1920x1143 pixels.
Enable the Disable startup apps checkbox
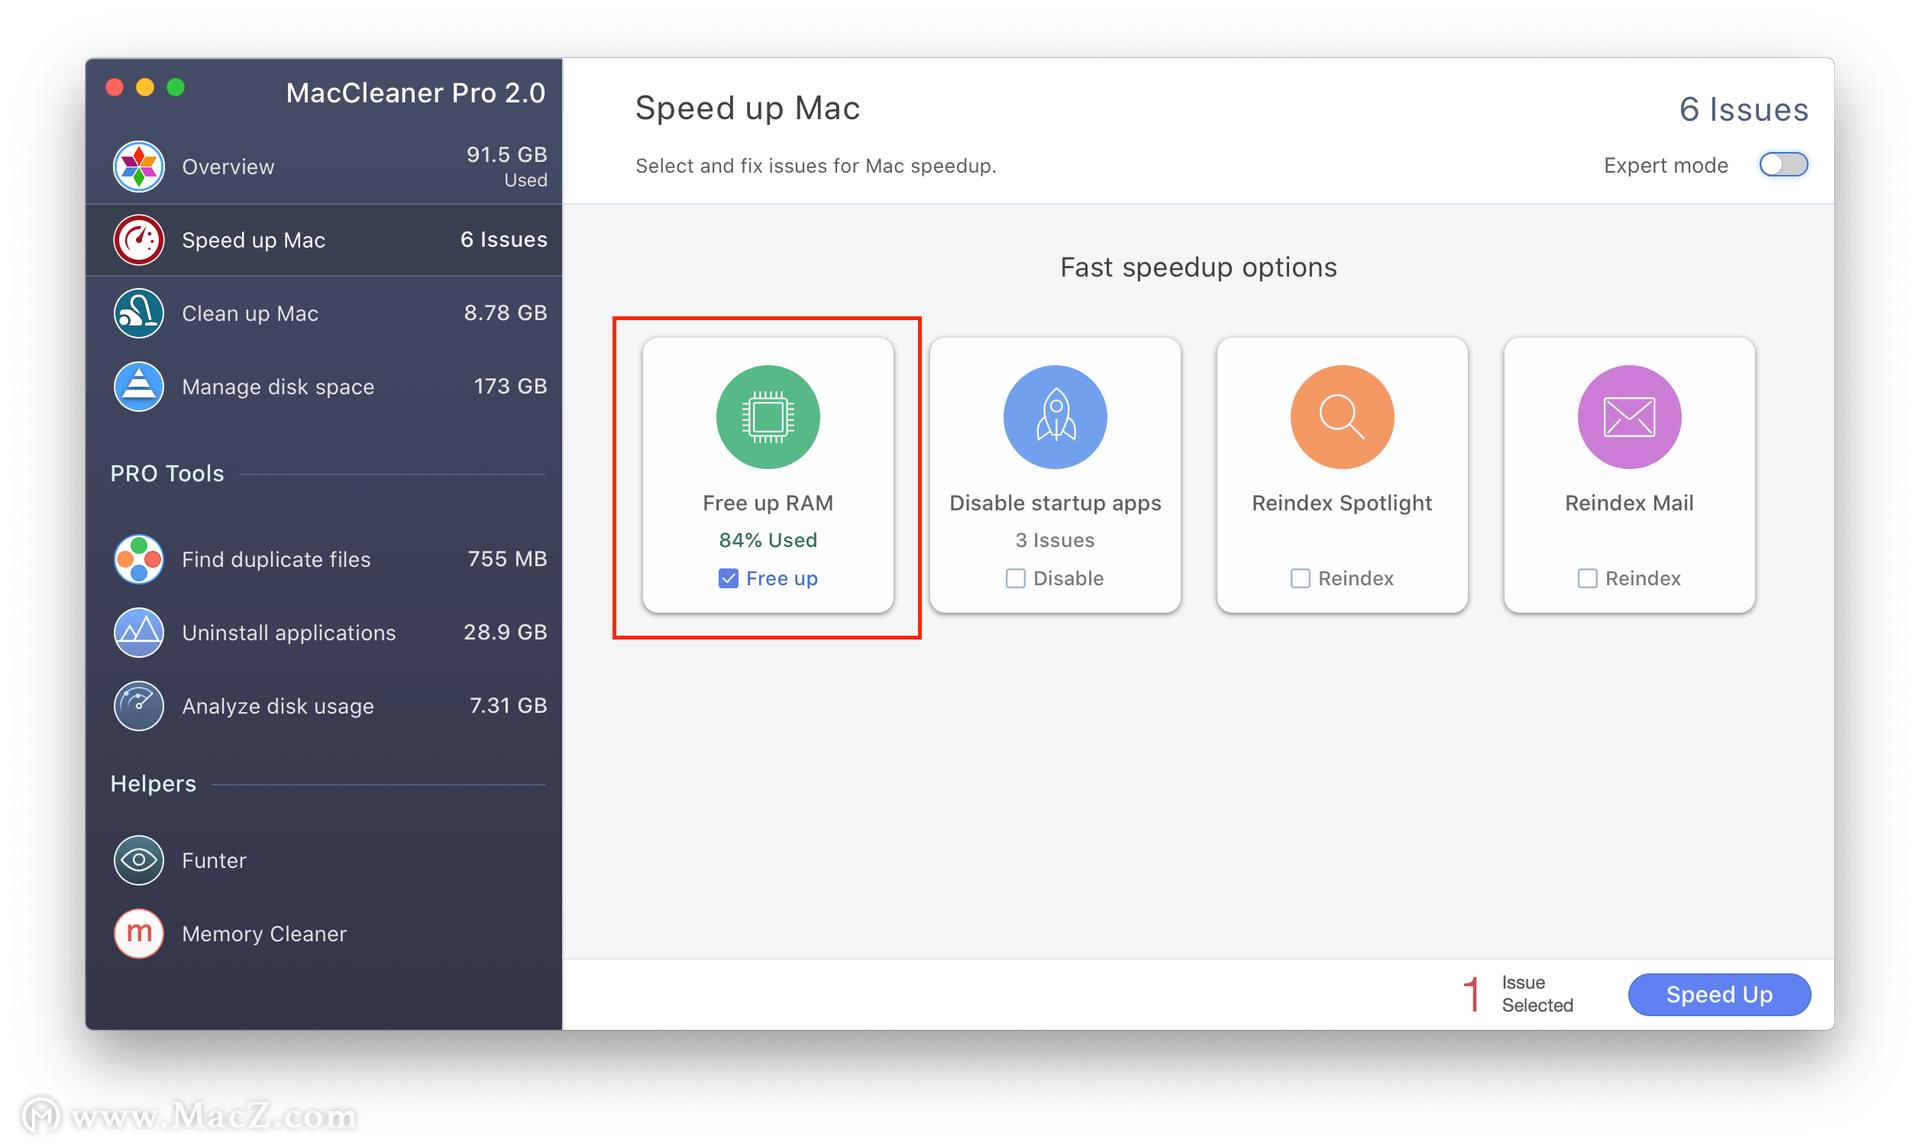(1015, 578)
